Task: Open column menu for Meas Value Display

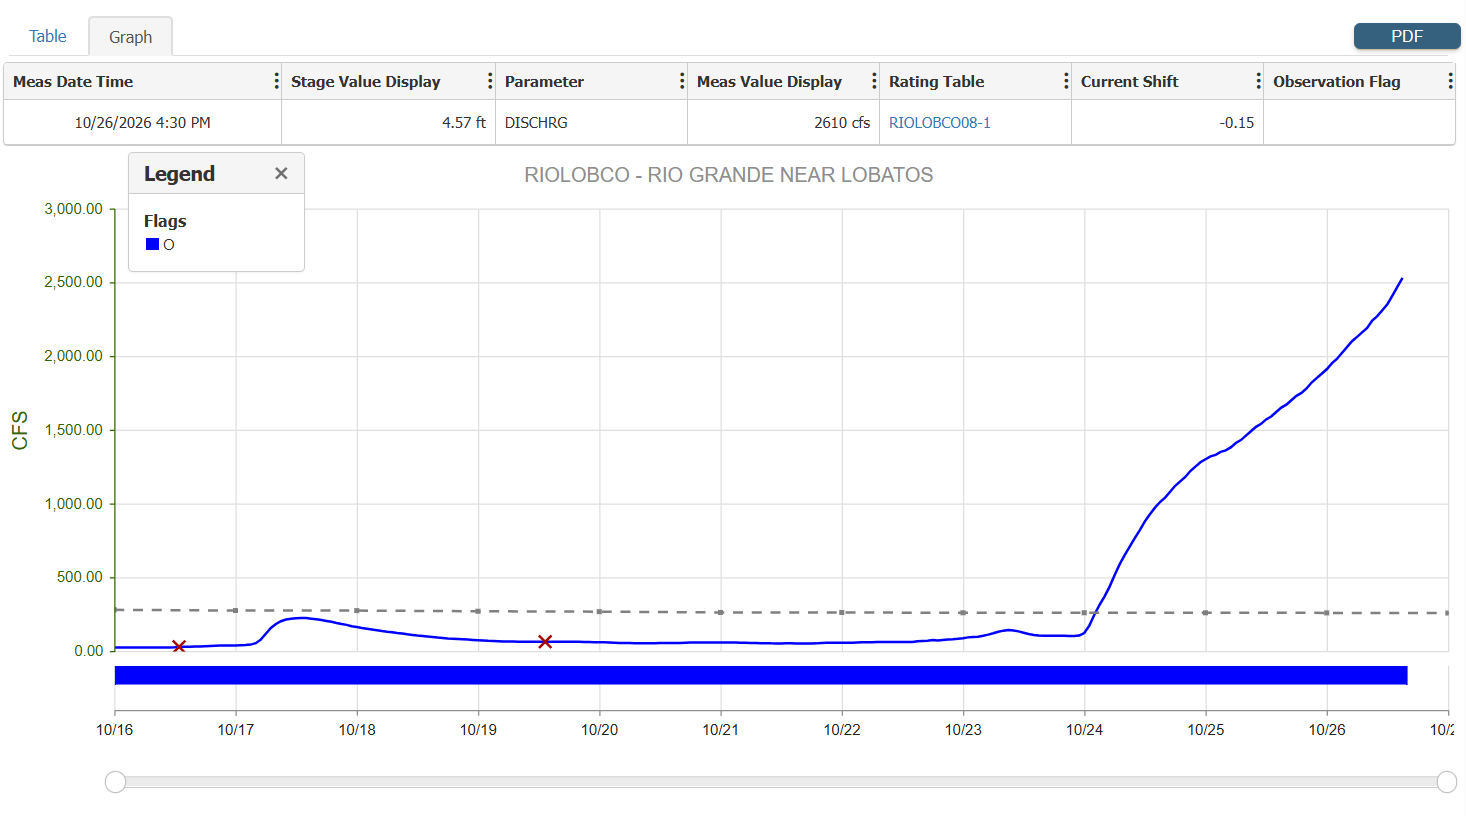Action: (873, 81)
